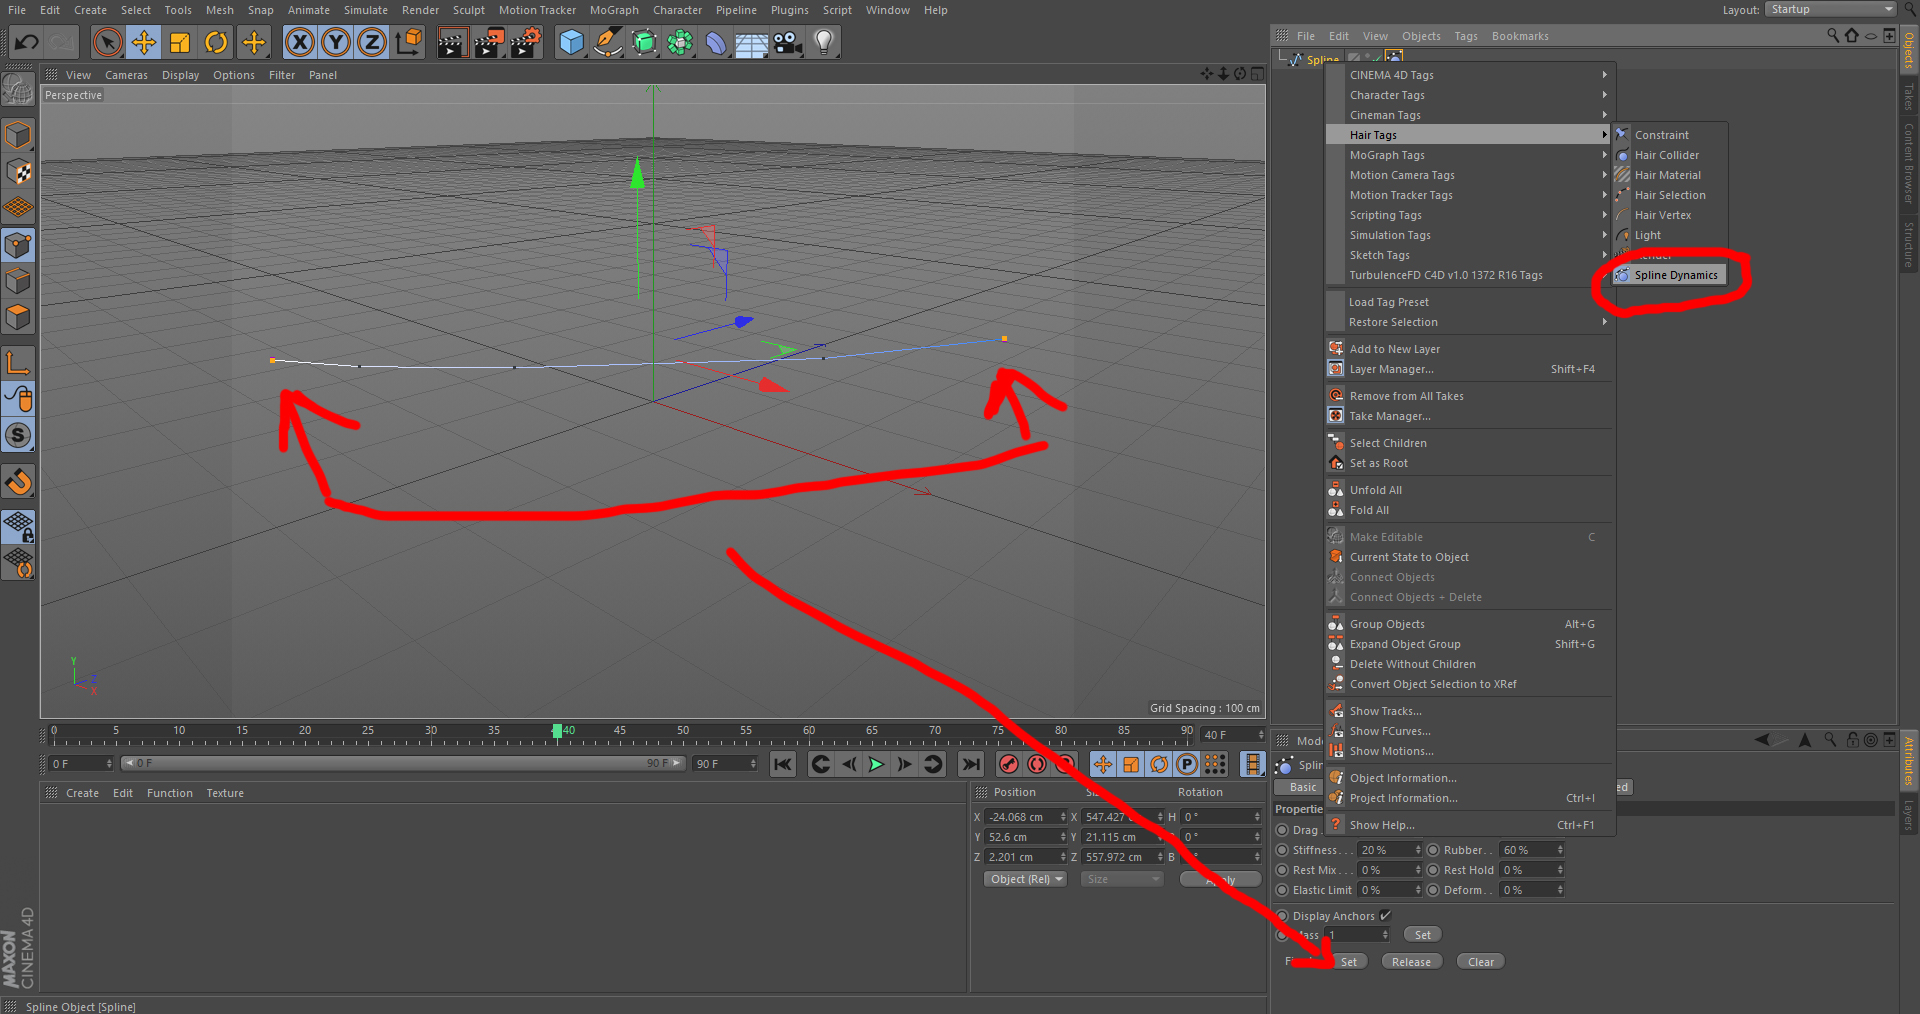Expand Sketch Tags submenu
This screenshot has height=1014, width=1920.
click(1468, 255)
